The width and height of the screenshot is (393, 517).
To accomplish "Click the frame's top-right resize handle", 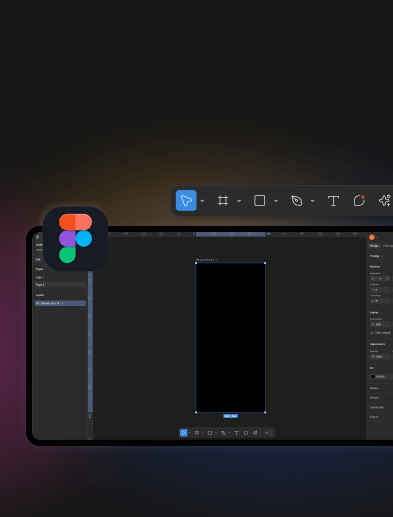I will tap(265, 263).
